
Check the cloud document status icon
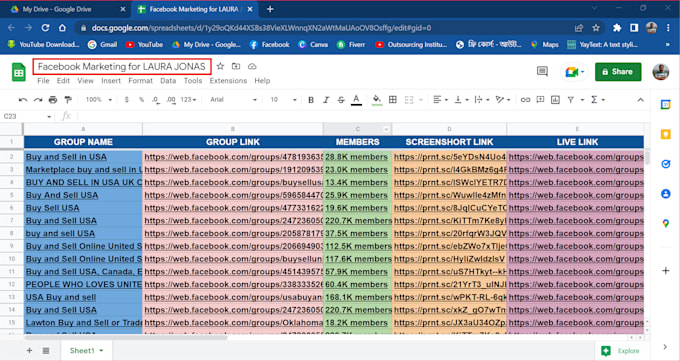click(x=252, y=66)
